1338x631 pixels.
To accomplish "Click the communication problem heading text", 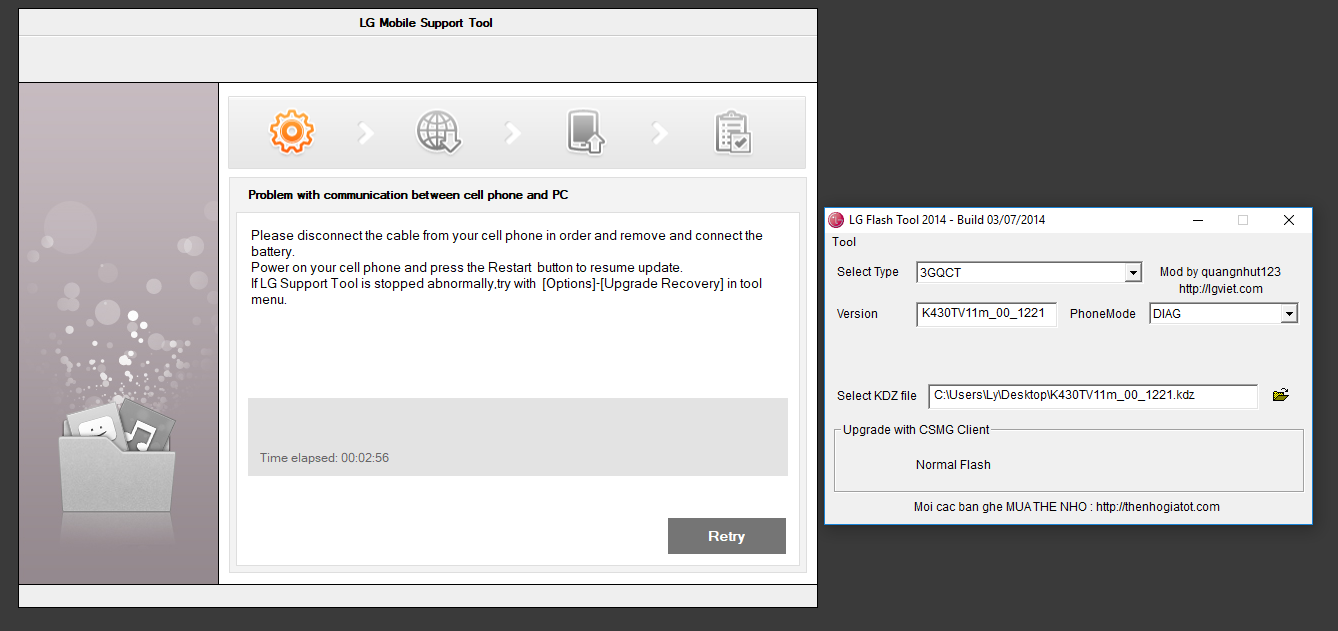I will point(408,195).
